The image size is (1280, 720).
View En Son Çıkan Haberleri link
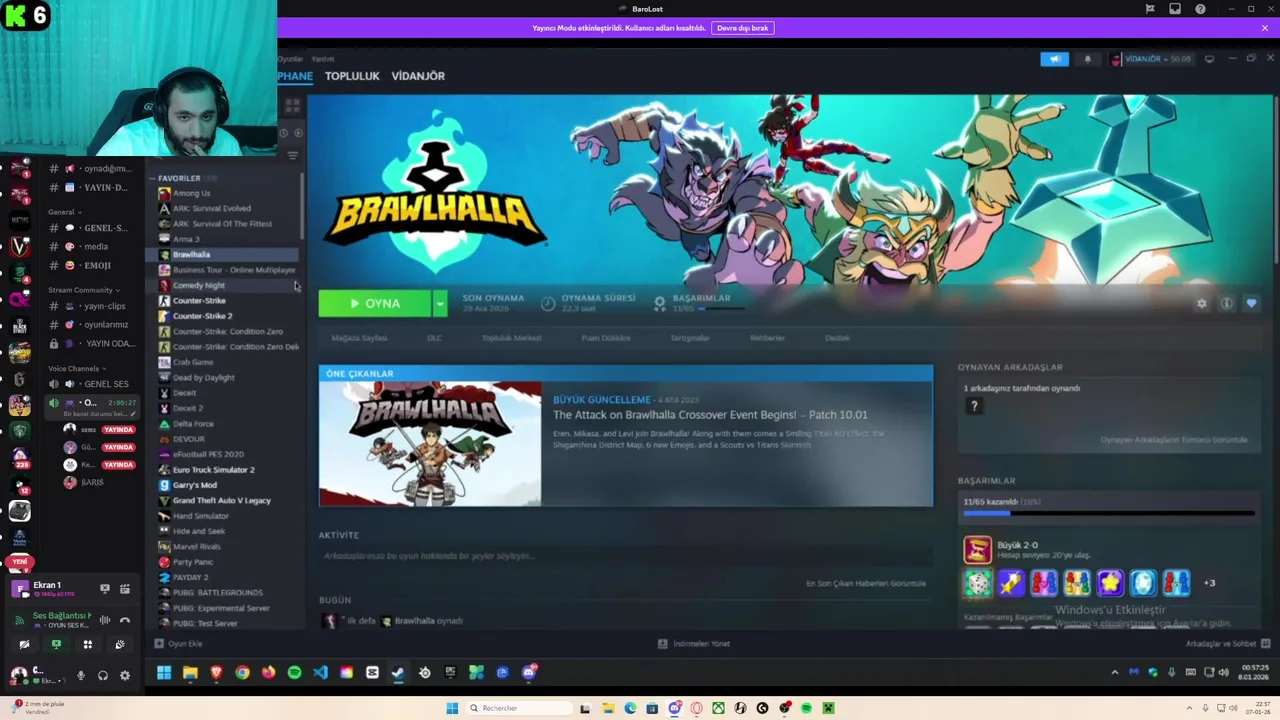866,584
